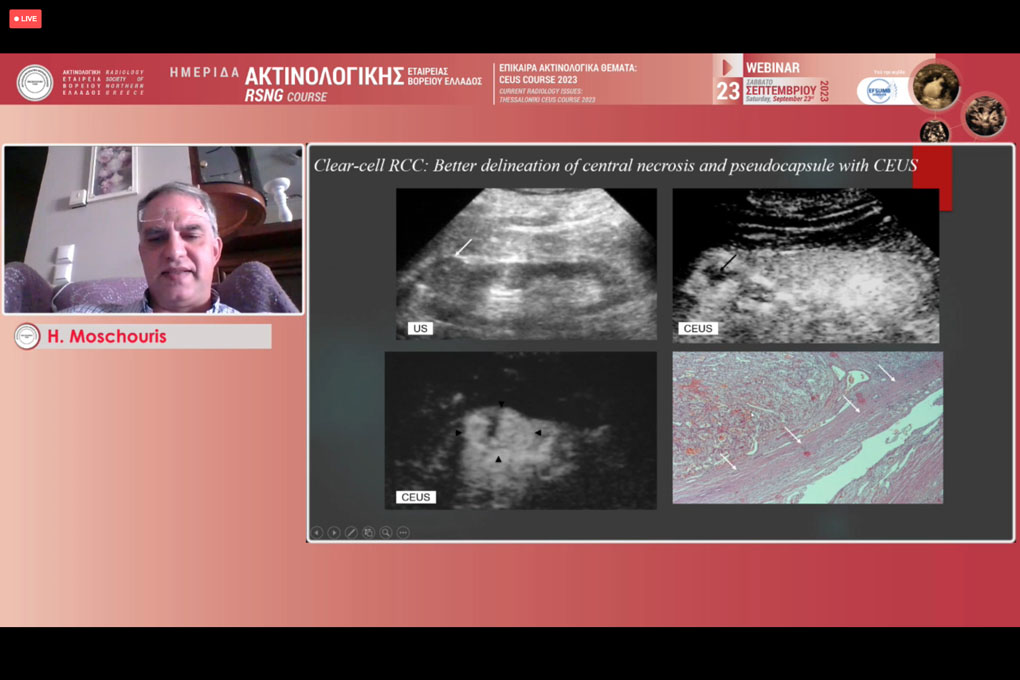Click the large circular ultrasound image in banner
The image size is (1020, 680).
[x=936, y=86]
